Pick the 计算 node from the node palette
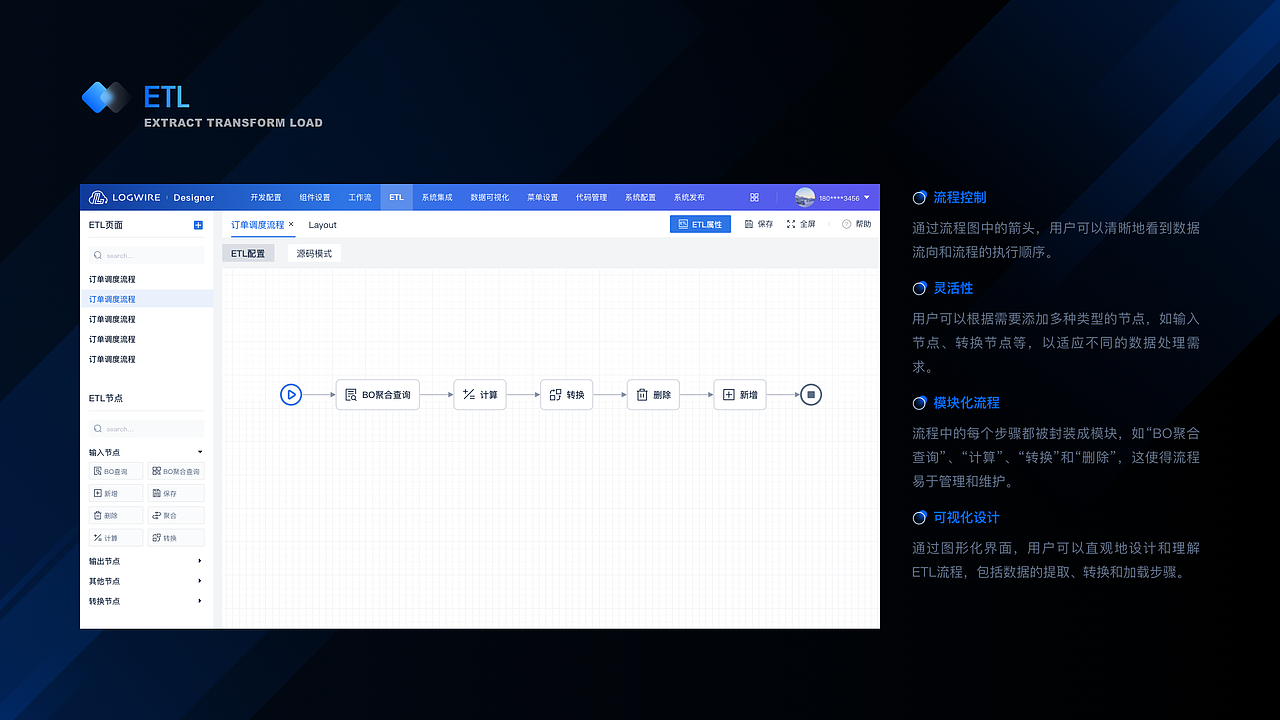The image size is (1280, 720). point(116,538)
